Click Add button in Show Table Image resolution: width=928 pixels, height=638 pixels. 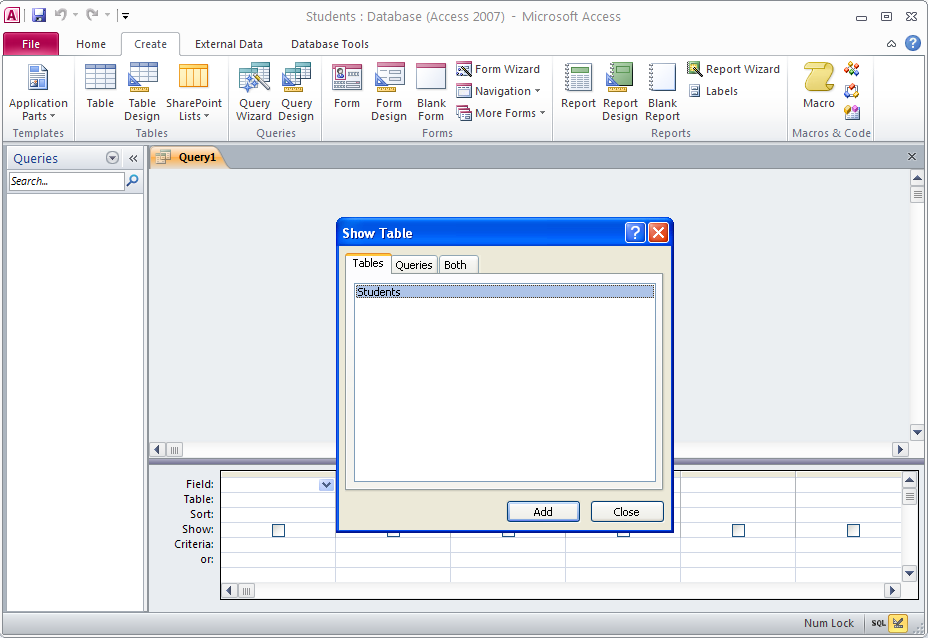click(x=543, y=511)
